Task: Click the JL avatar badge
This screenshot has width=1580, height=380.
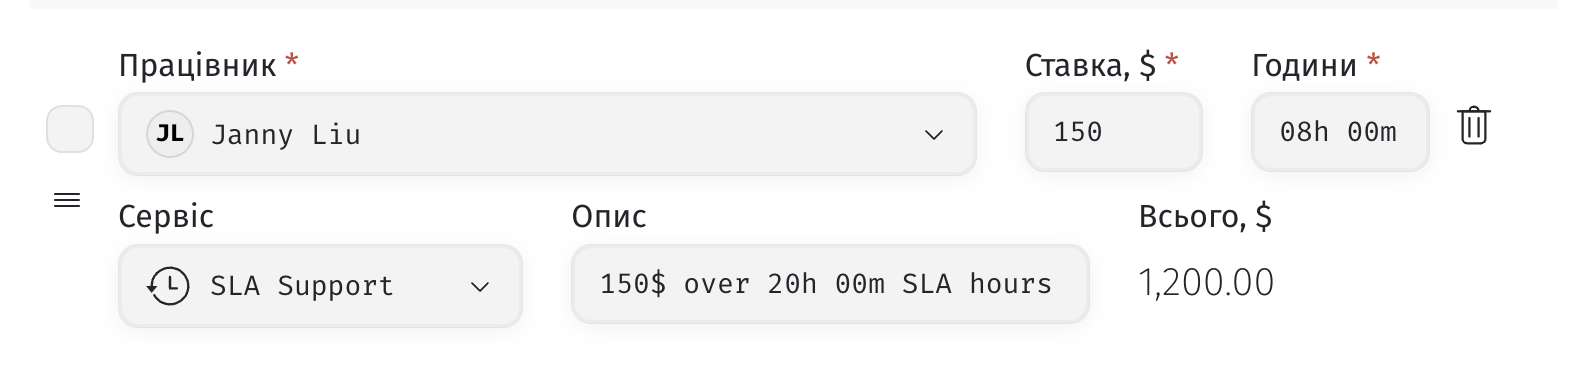Action: click(170, 134)
